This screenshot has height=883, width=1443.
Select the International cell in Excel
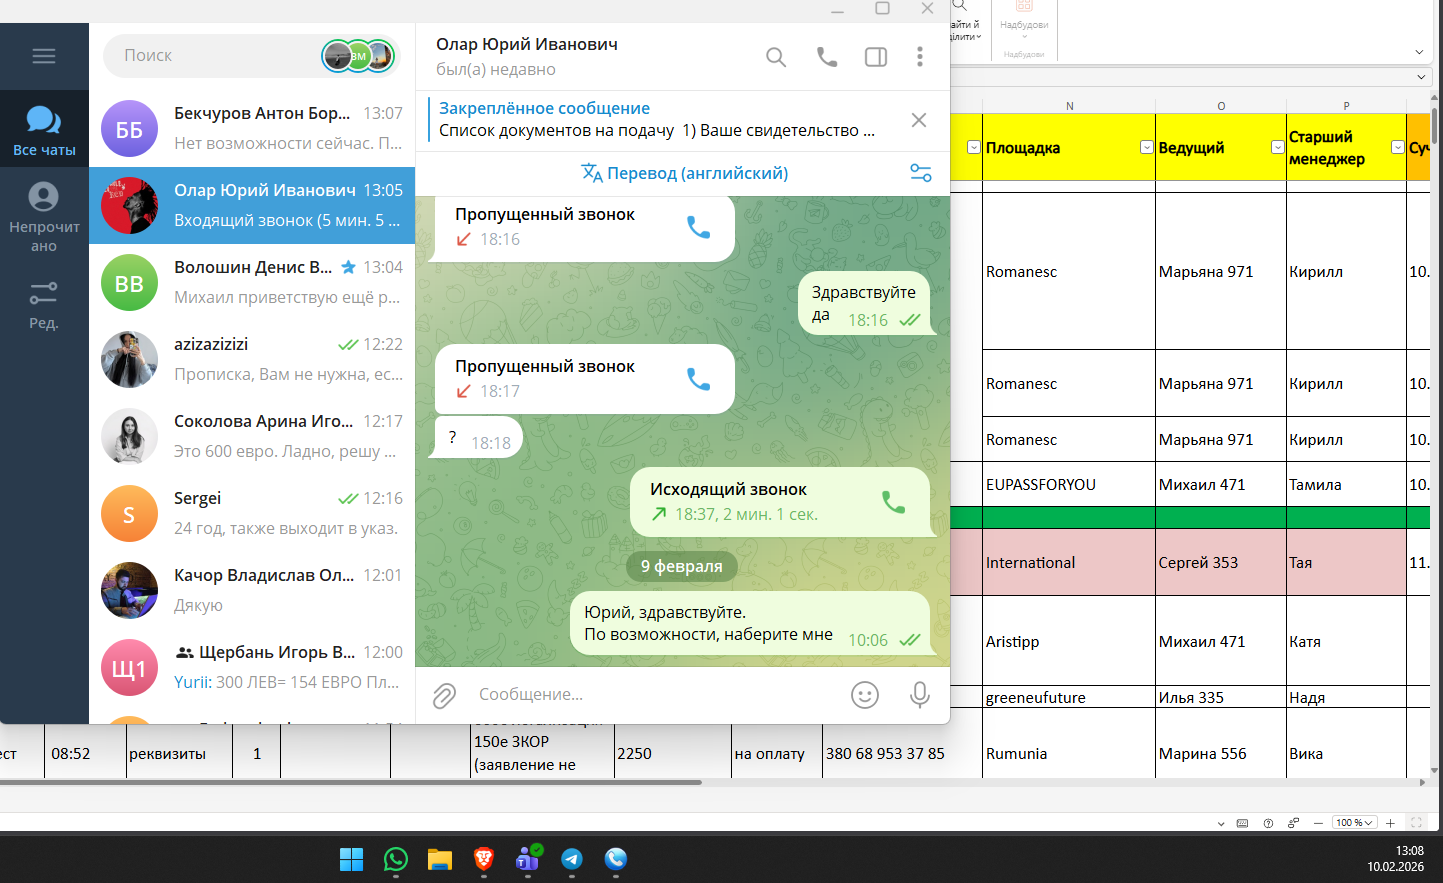pos(1069,562)
